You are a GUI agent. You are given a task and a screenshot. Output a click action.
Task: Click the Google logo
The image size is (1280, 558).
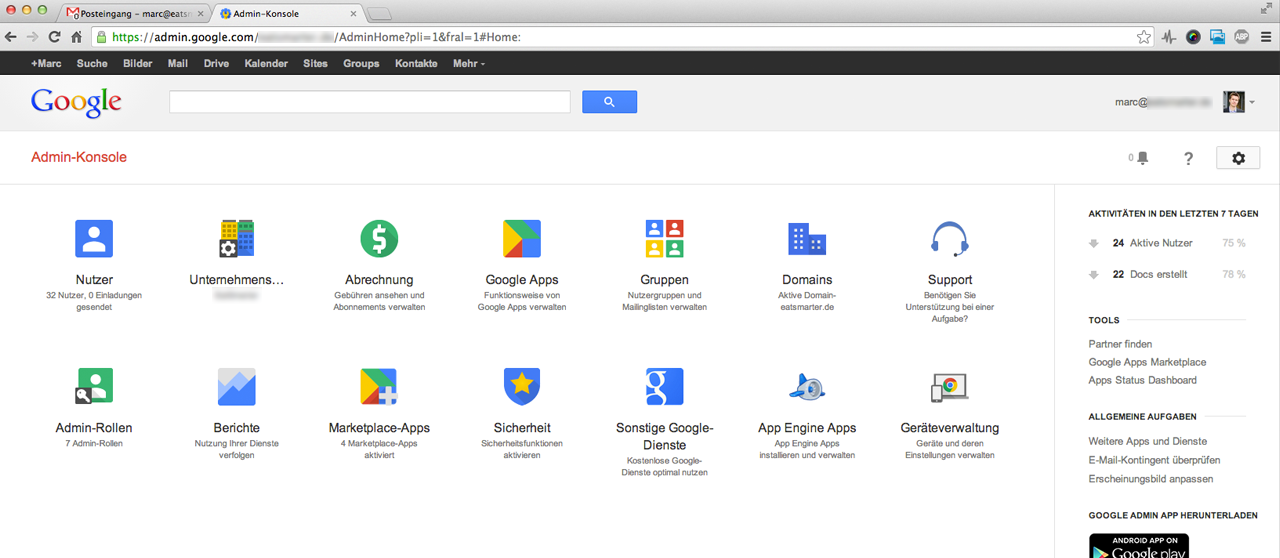coord(76,102)
